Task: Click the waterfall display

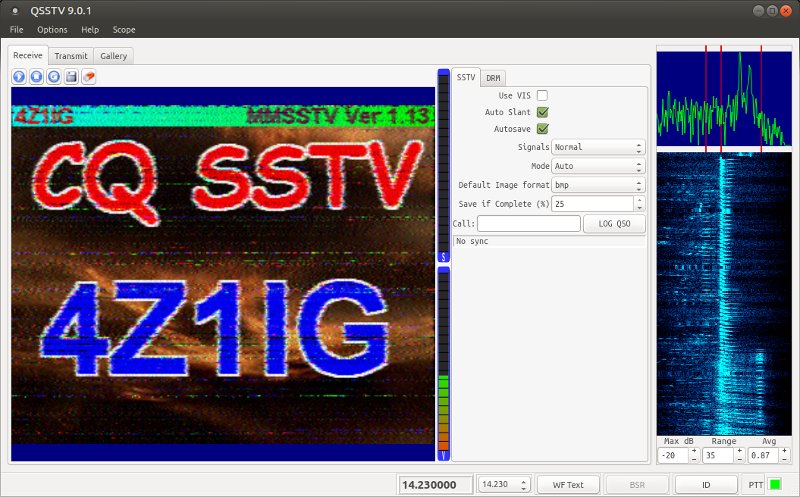Action: [724, 293]
